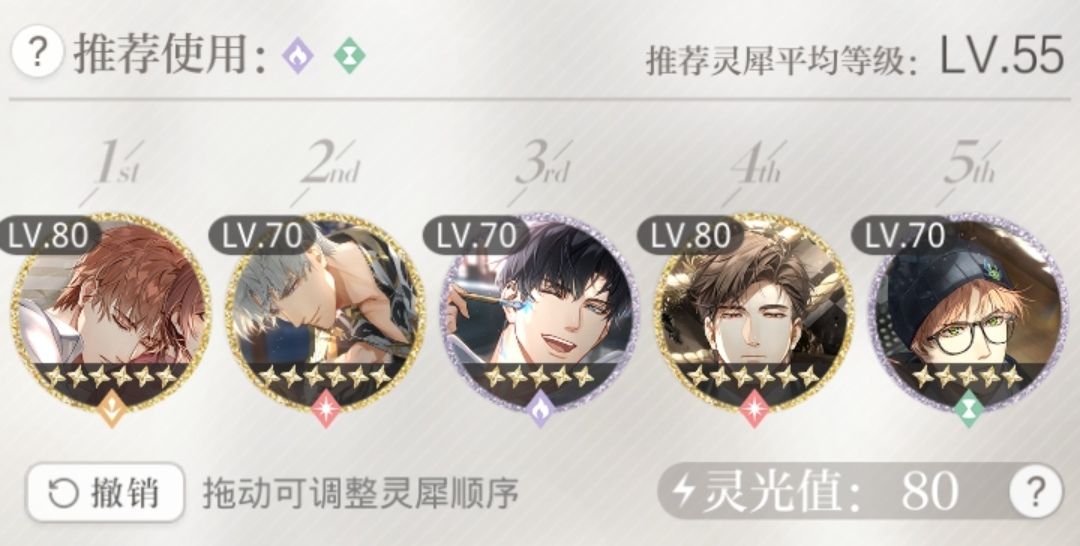The width and height of the screenshot is (1080, 546).
Task: Click purple flame badge under third card
Action: 539,408
